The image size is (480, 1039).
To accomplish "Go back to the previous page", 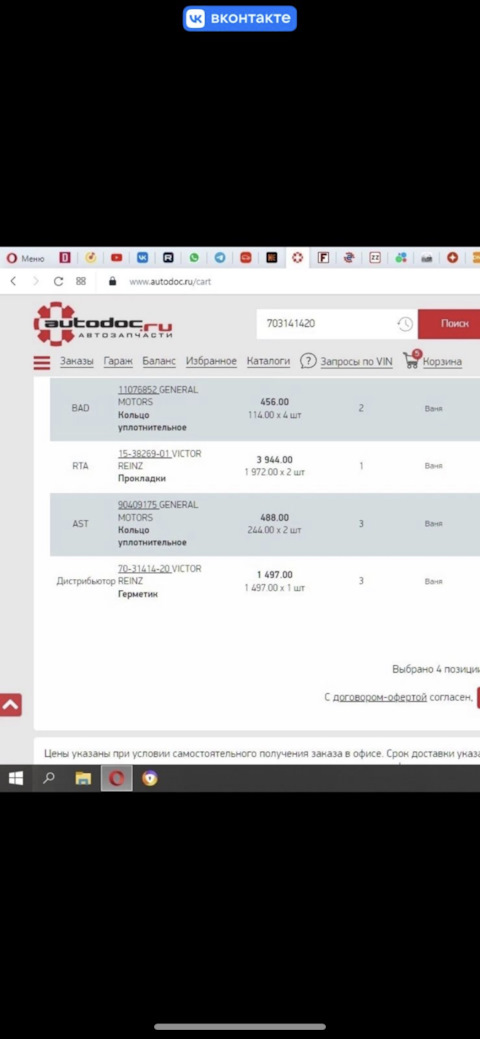I will [x=13, y=281].
